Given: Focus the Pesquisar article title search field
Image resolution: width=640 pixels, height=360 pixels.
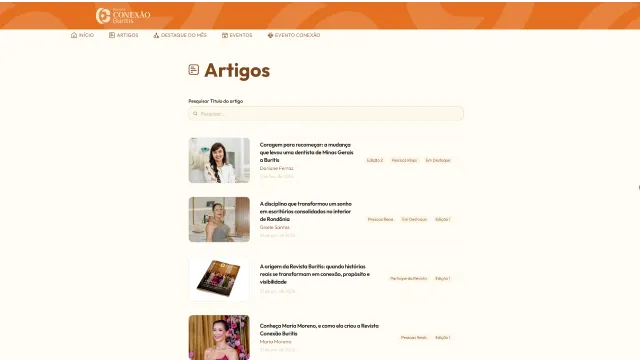Looking at the screenshot, I should tap(326, 113).
